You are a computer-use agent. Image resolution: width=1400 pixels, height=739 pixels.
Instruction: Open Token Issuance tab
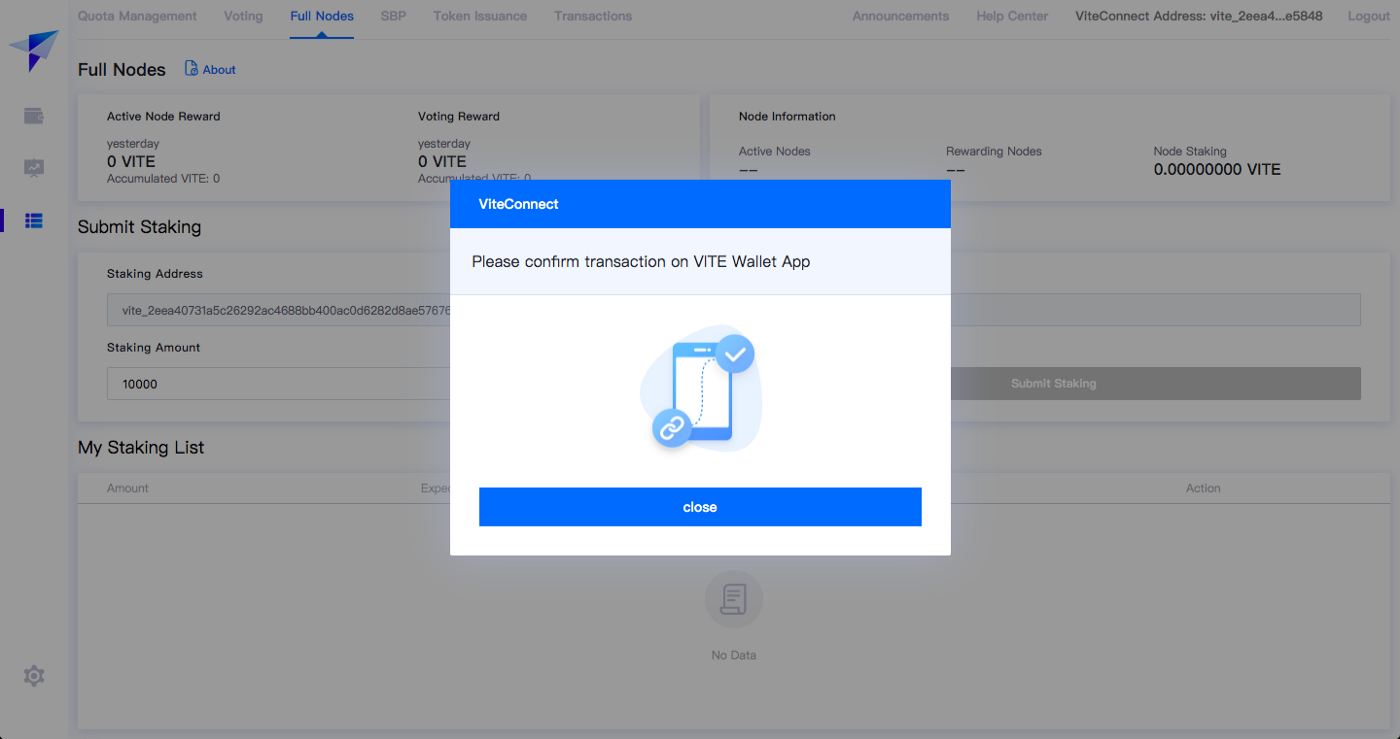pyautogui.click(x=481, y=16)
